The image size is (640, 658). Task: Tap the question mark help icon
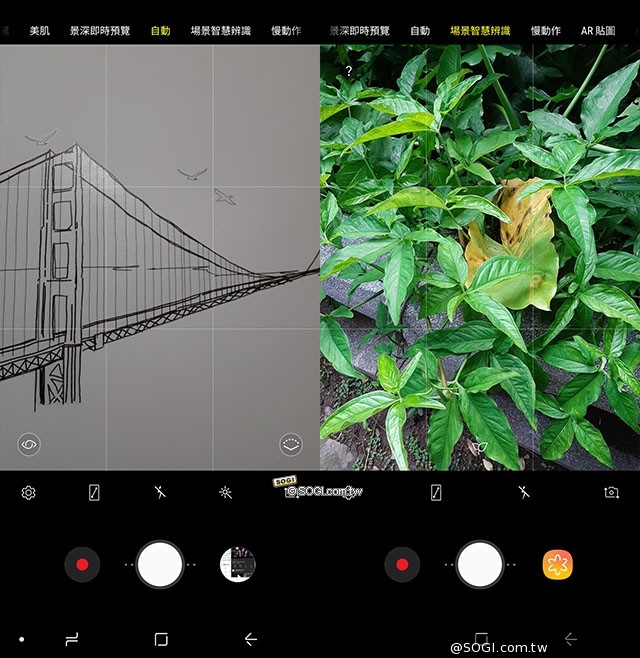tap(349, 70)
